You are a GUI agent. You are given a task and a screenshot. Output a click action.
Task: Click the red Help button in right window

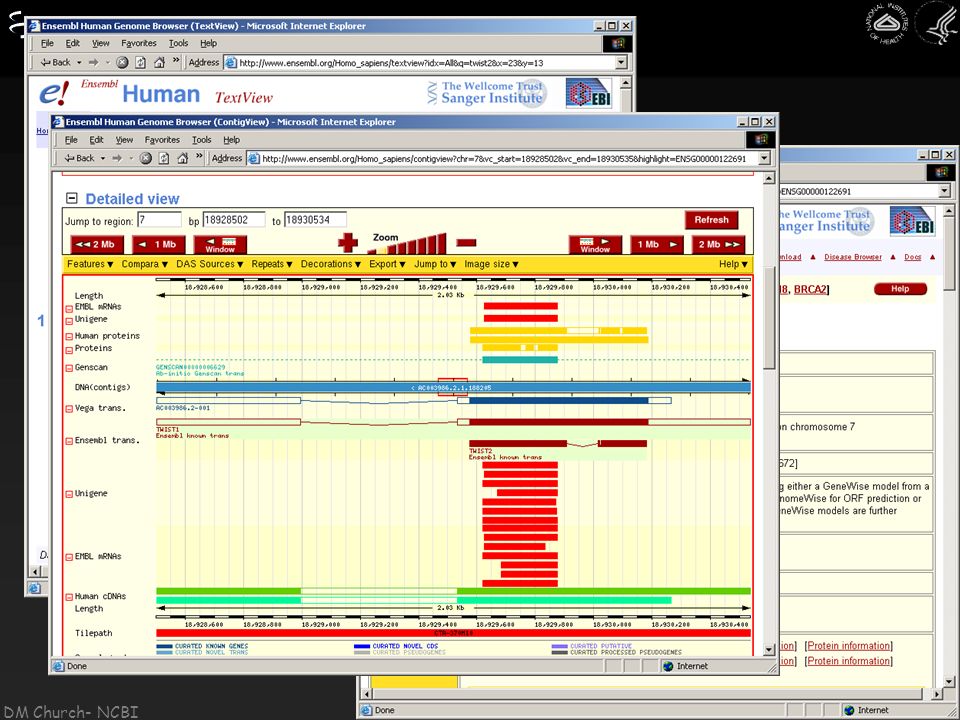click(x=900, y=289)
